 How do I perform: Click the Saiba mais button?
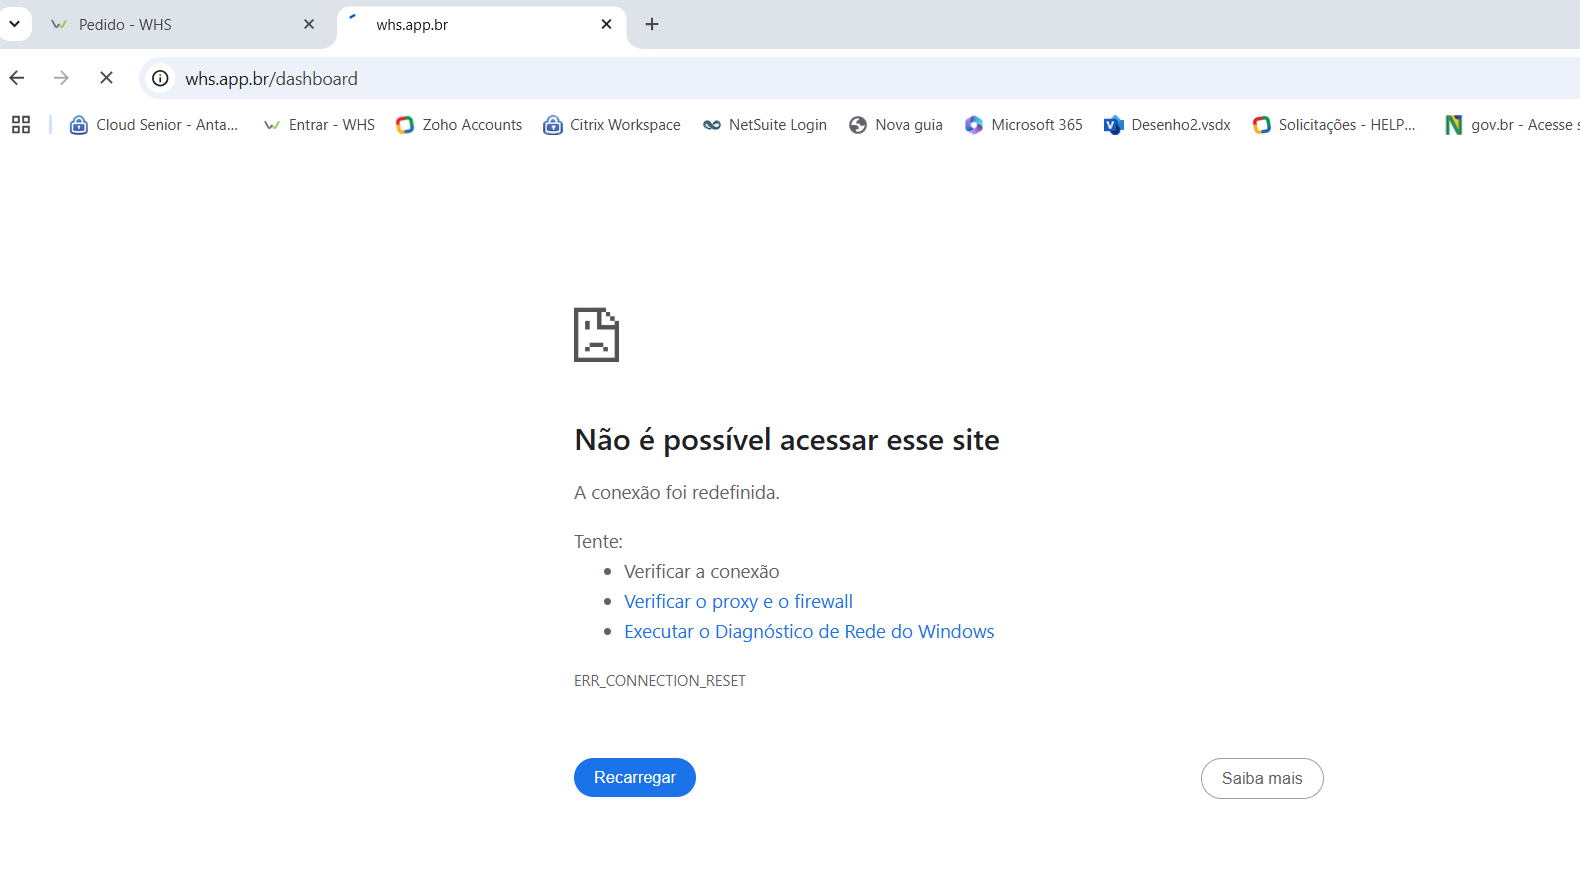[1261, 778]
